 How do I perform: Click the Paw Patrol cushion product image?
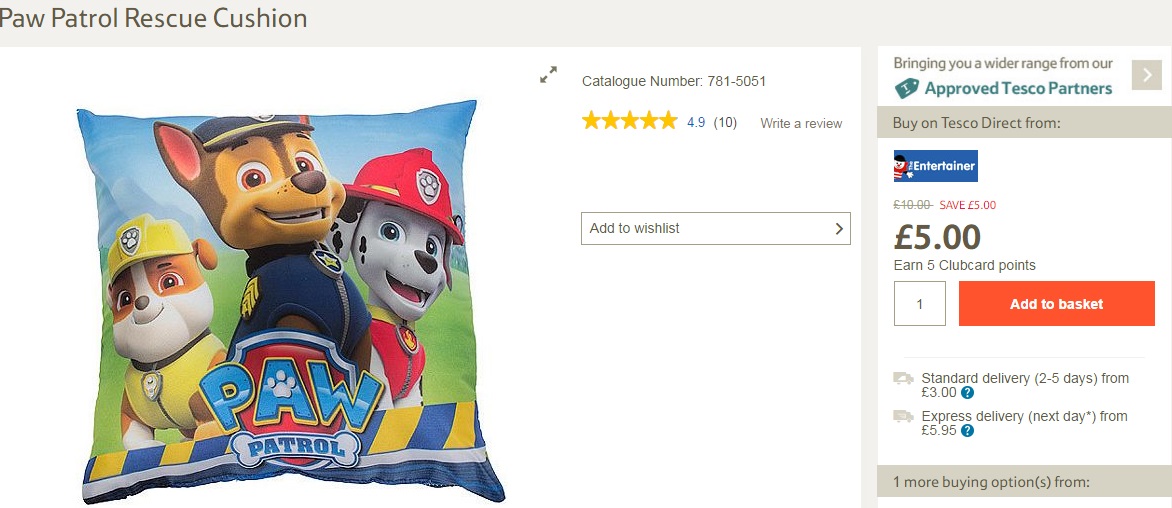pyautogui.click(x=290, y=300)
